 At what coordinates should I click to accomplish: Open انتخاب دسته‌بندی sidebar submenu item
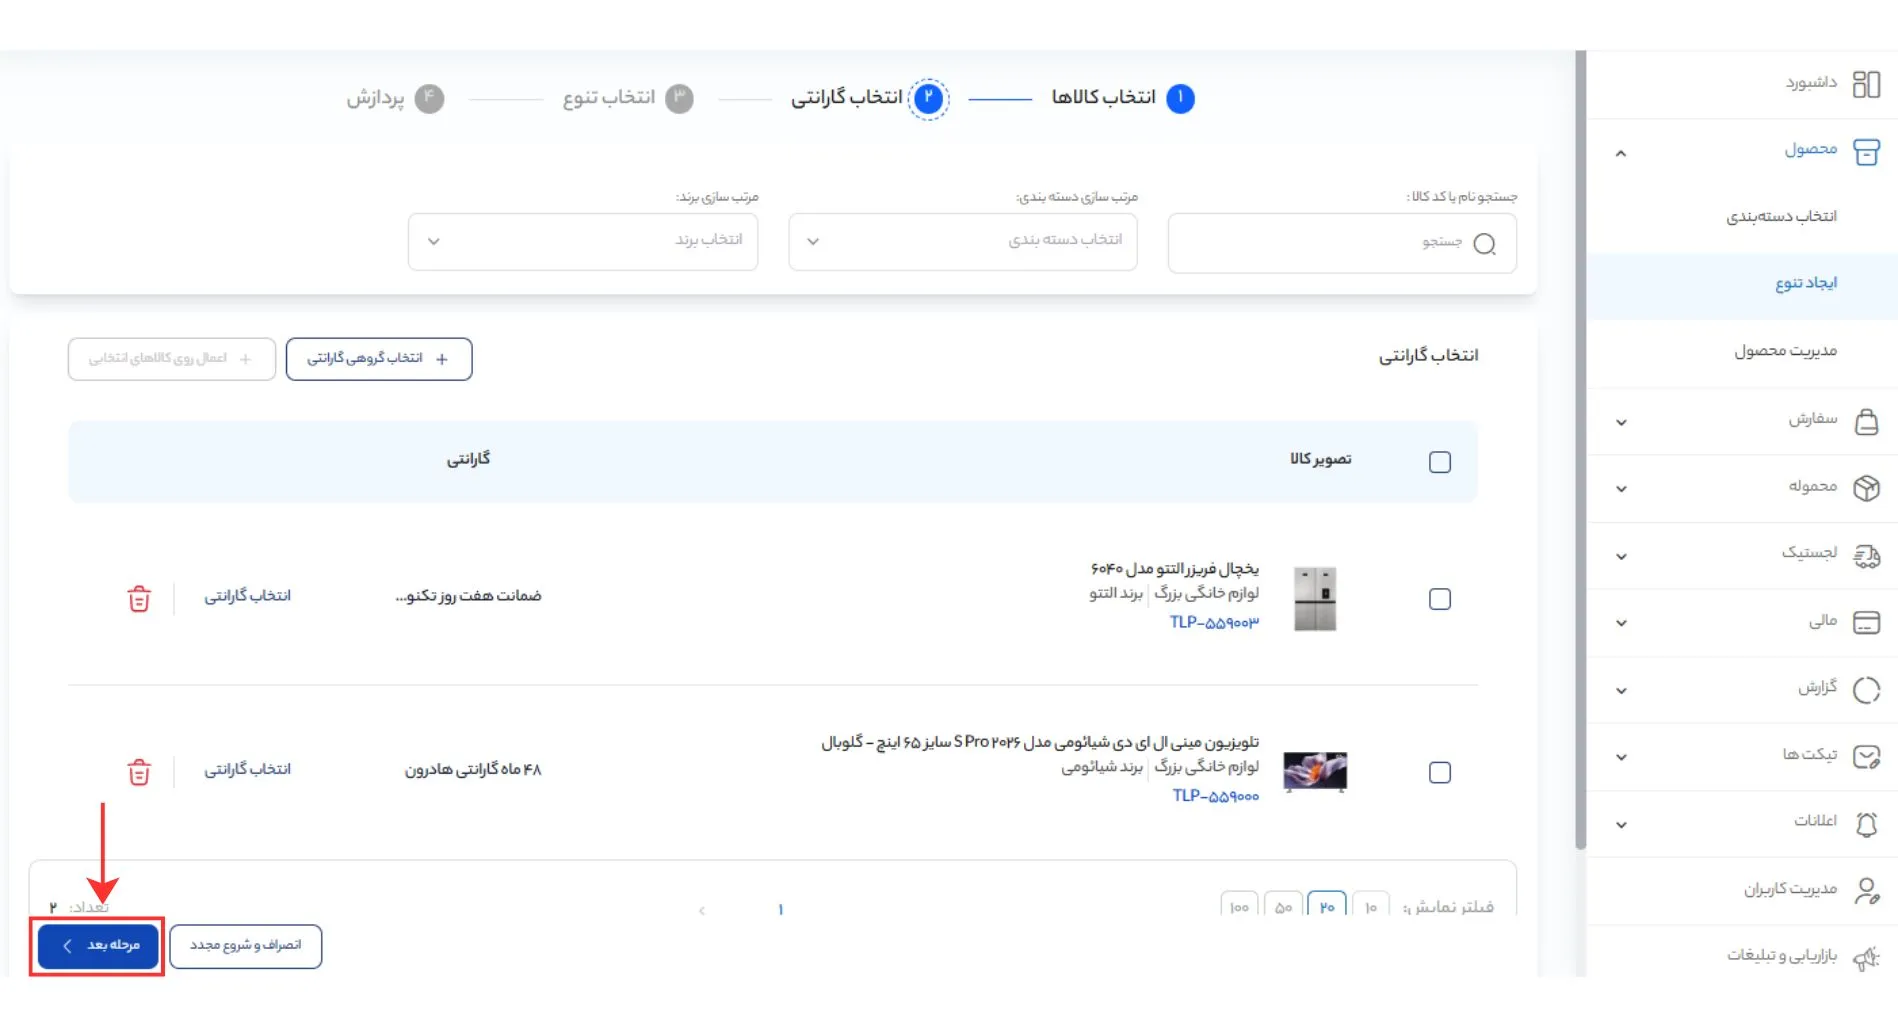(x=1742, y=217)
